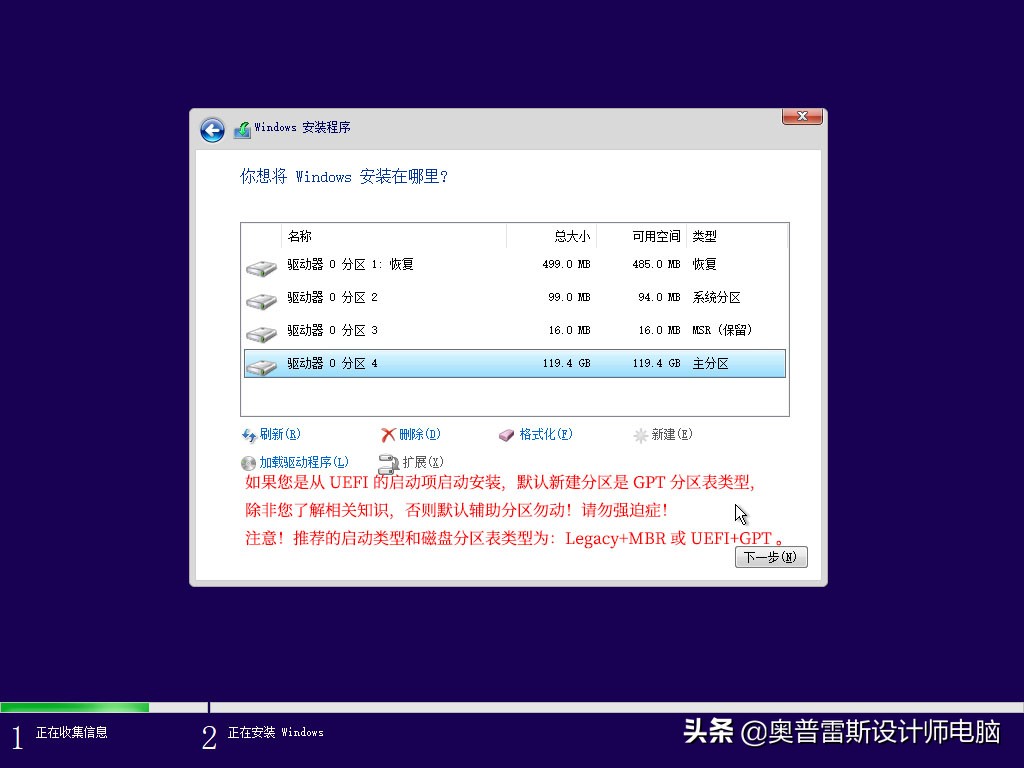Click the eraser-shaped 格式化 (Format) icon
Viewport: 1024px width, 768px height.
pos(506,434)
